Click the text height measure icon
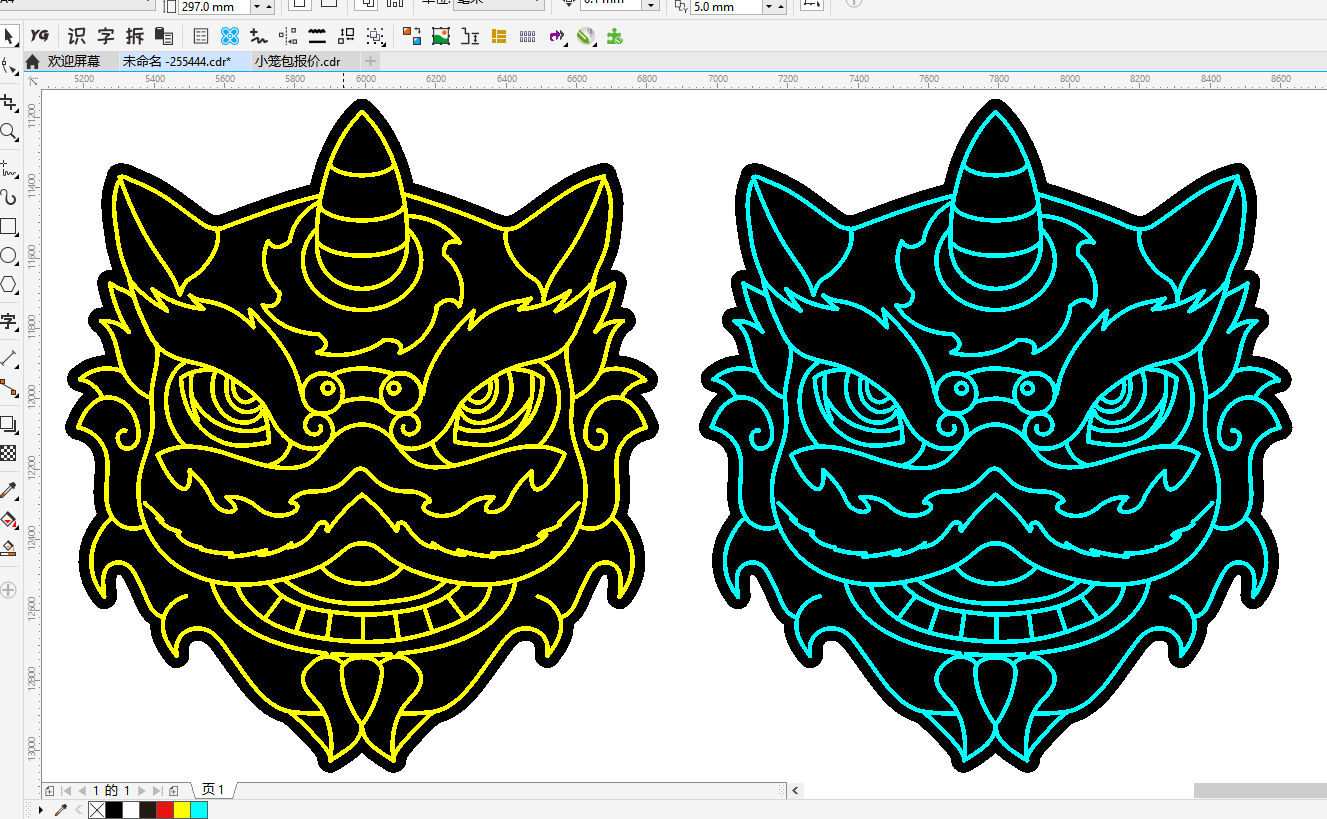Image resolution: width=1327 pixels, height=819 pixels. coord(470,36)
